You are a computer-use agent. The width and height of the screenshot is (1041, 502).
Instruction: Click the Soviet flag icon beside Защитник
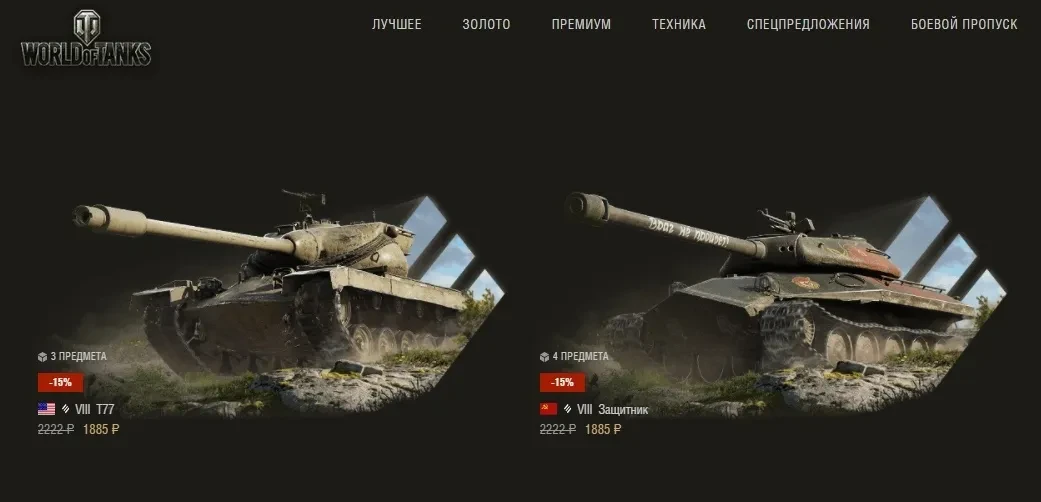(x=548, y=409)
